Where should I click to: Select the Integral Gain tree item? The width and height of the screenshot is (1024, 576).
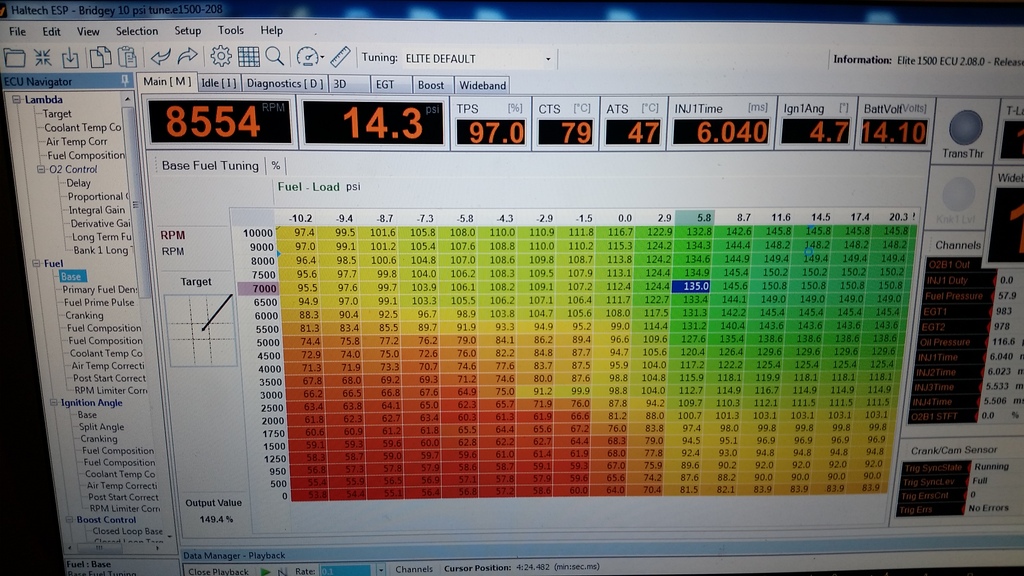(x=97, y=210)
